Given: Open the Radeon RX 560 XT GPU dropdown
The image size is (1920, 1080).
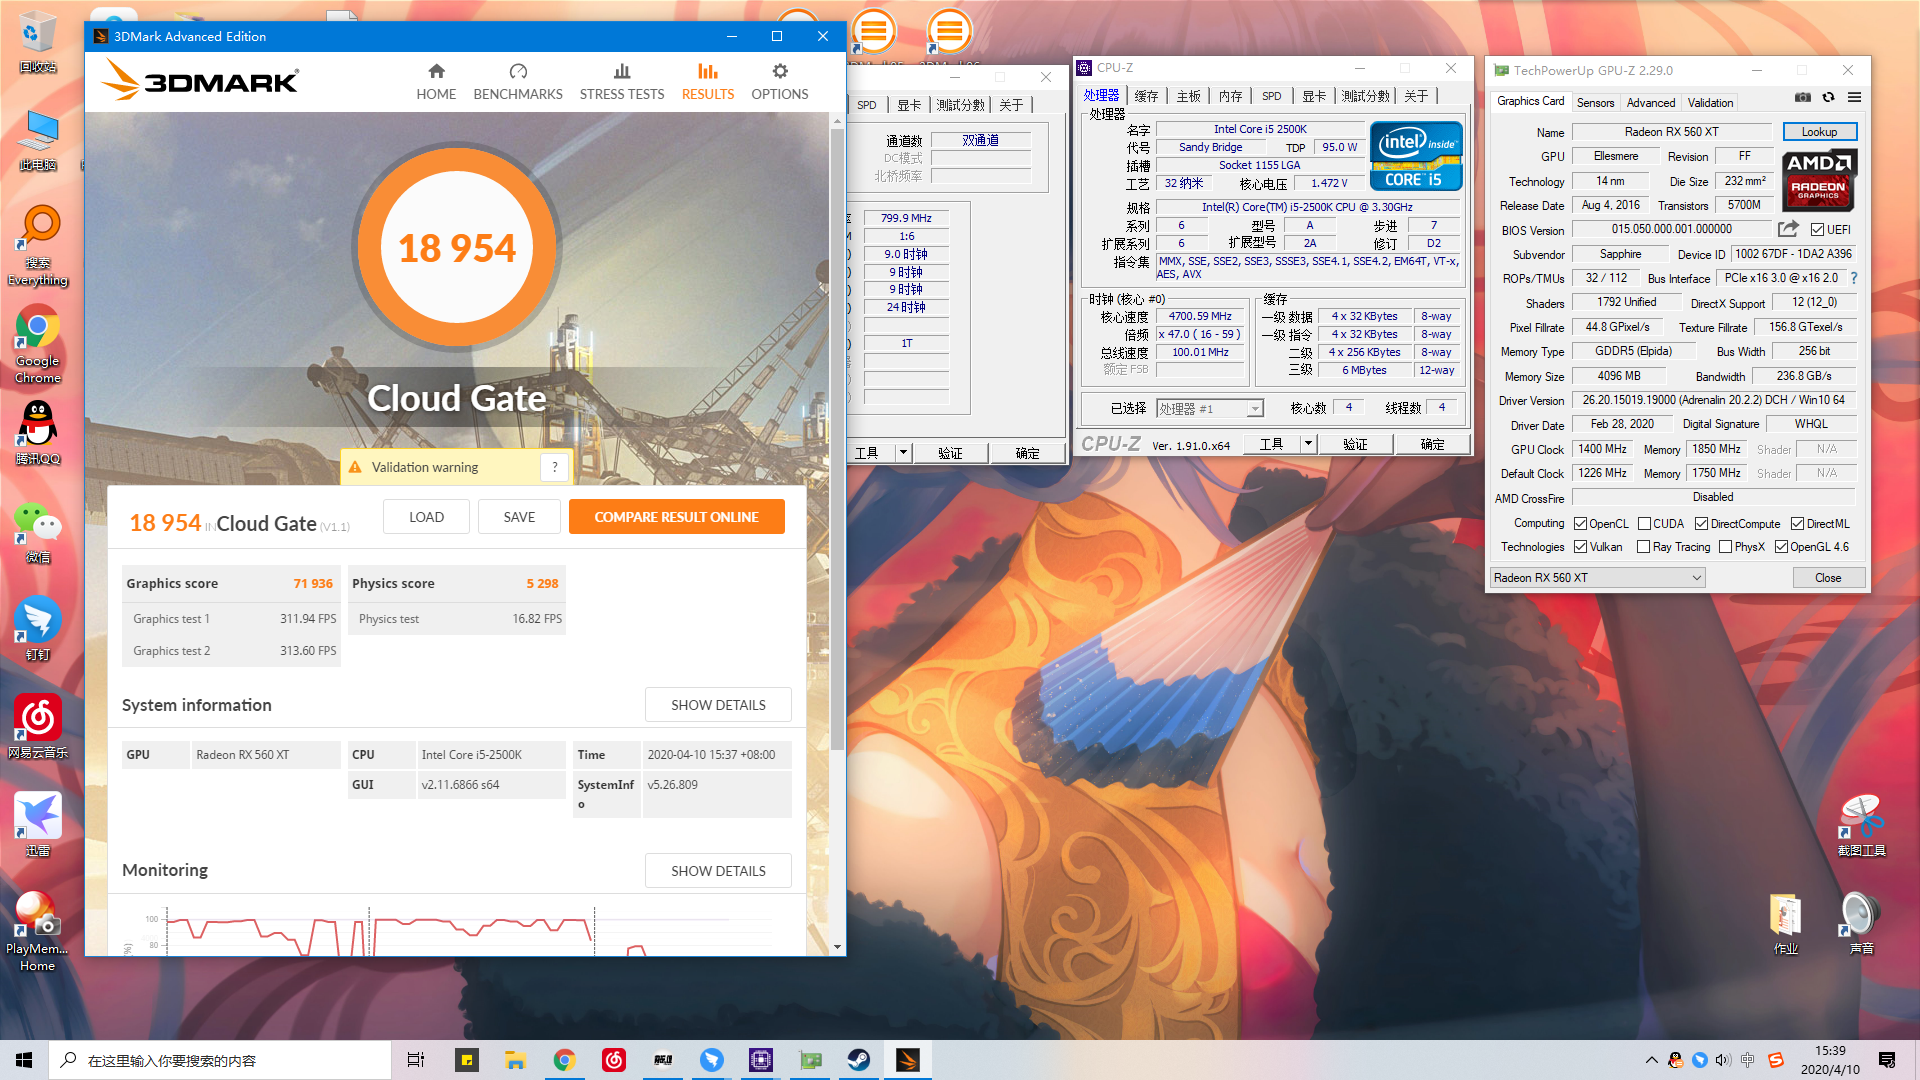Looking at the screenshot, I should [x=1597, y=577].
